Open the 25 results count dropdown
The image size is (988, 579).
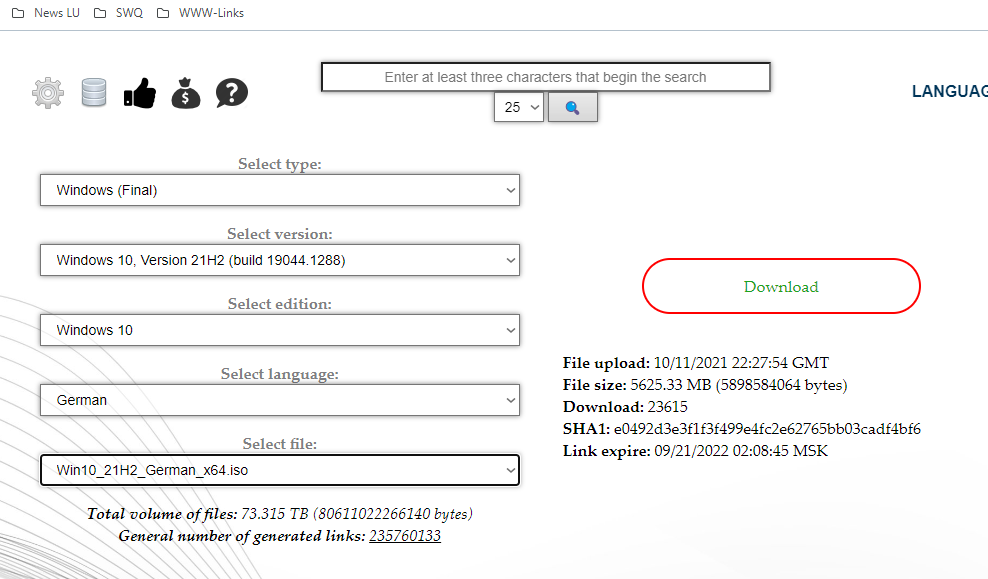click(x=519, y=108)
